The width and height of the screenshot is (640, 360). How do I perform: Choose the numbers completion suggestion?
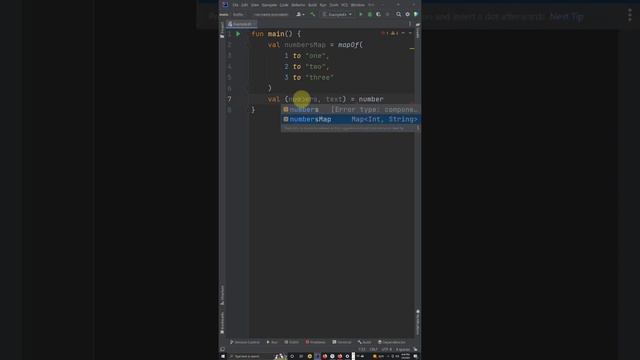[351, 109]
